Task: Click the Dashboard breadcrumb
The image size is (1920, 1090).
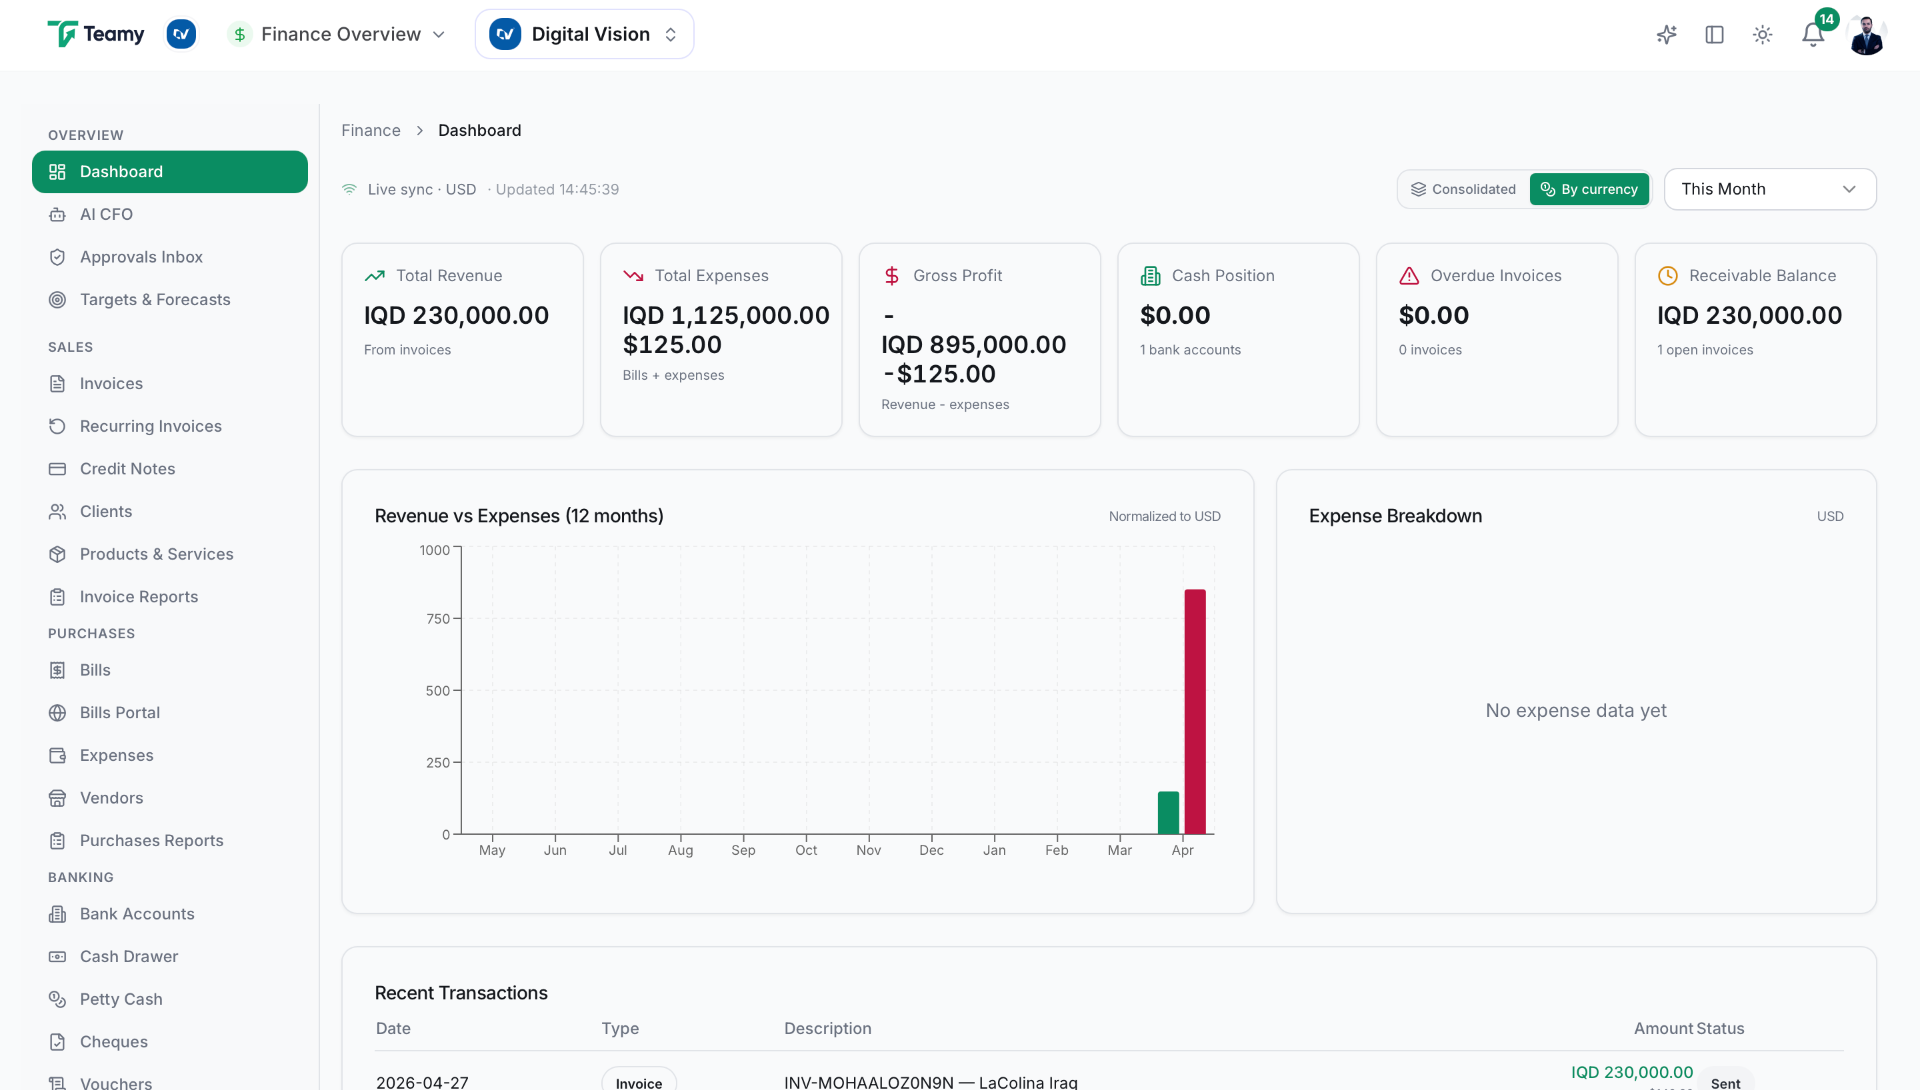Action: [x=479, y=130]
